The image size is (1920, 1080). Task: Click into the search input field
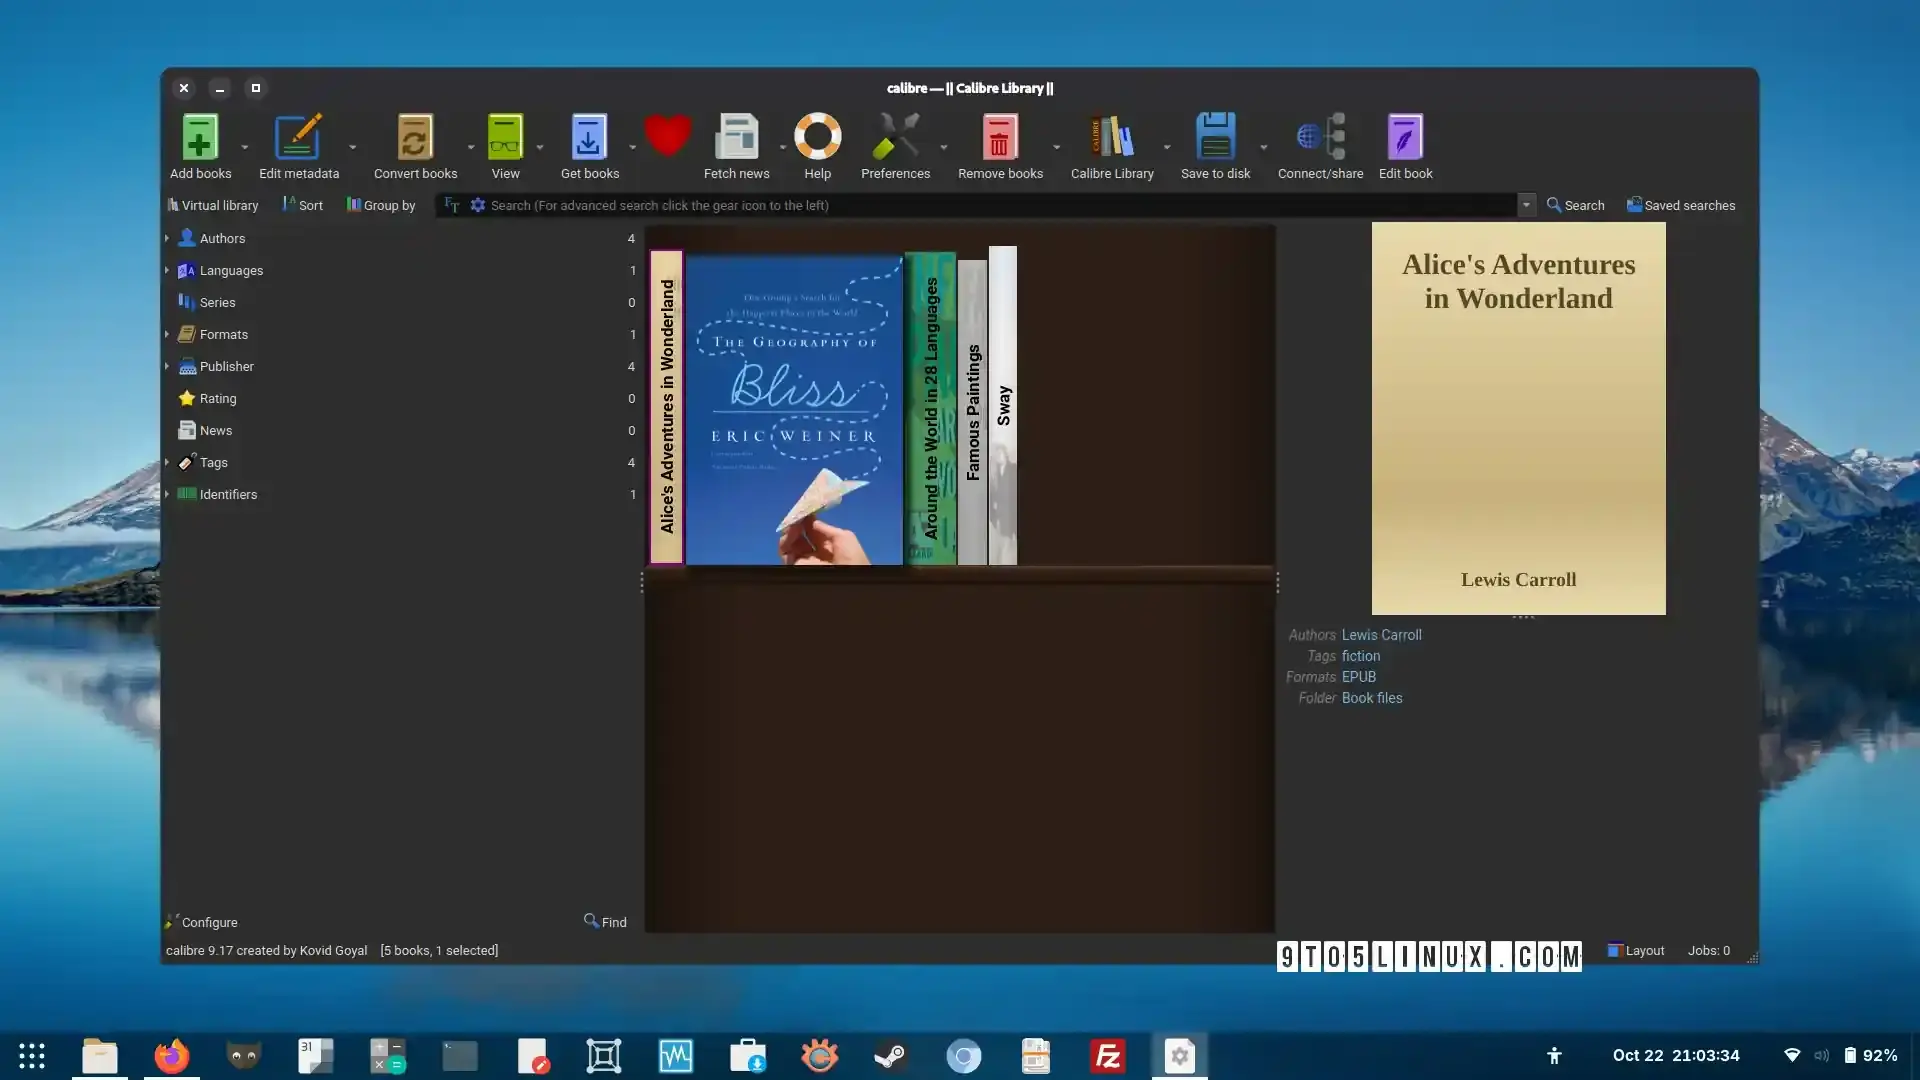pos(1000,205)
